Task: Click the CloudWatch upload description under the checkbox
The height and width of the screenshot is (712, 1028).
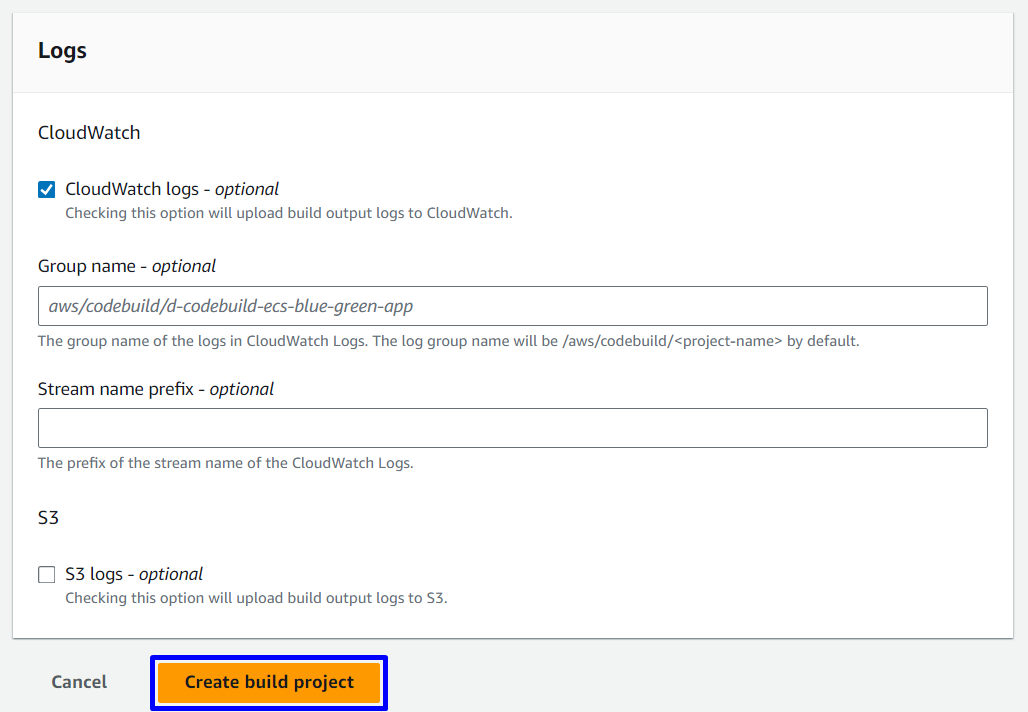Action: [x=288, y=213]
